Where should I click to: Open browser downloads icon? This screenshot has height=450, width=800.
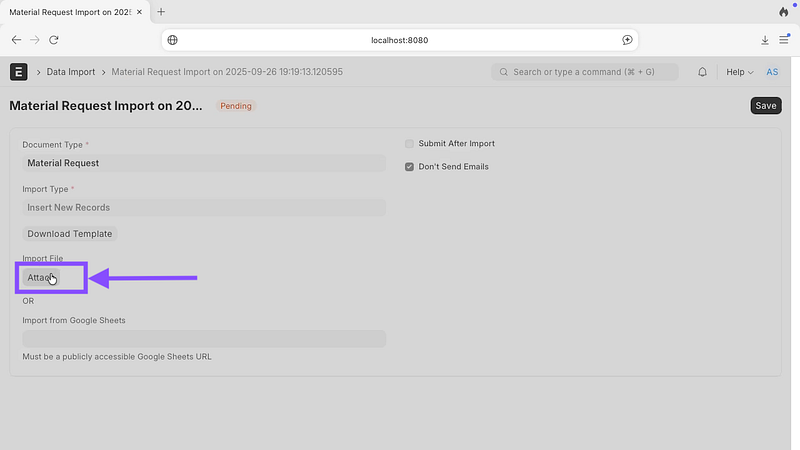pyautogui.click(x=765, y=40)
